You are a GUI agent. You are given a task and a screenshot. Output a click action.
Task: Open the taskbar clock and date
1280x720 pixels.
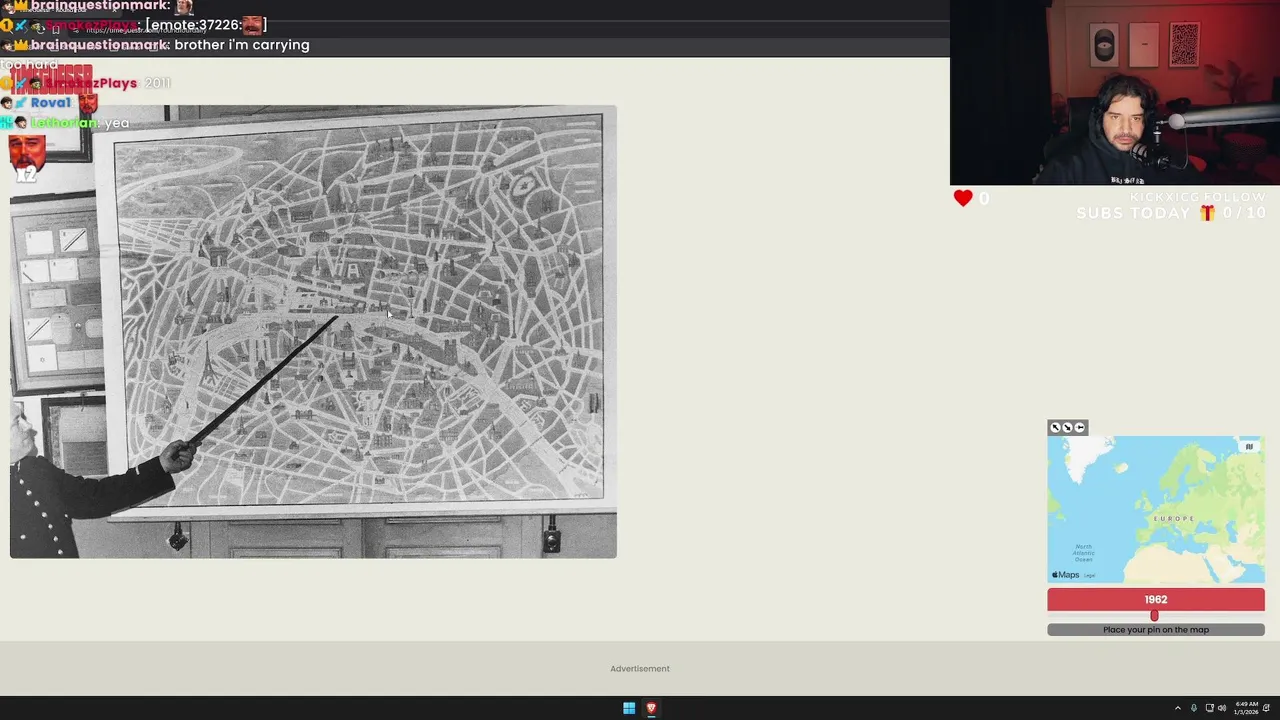click(x=1247, y=708)
